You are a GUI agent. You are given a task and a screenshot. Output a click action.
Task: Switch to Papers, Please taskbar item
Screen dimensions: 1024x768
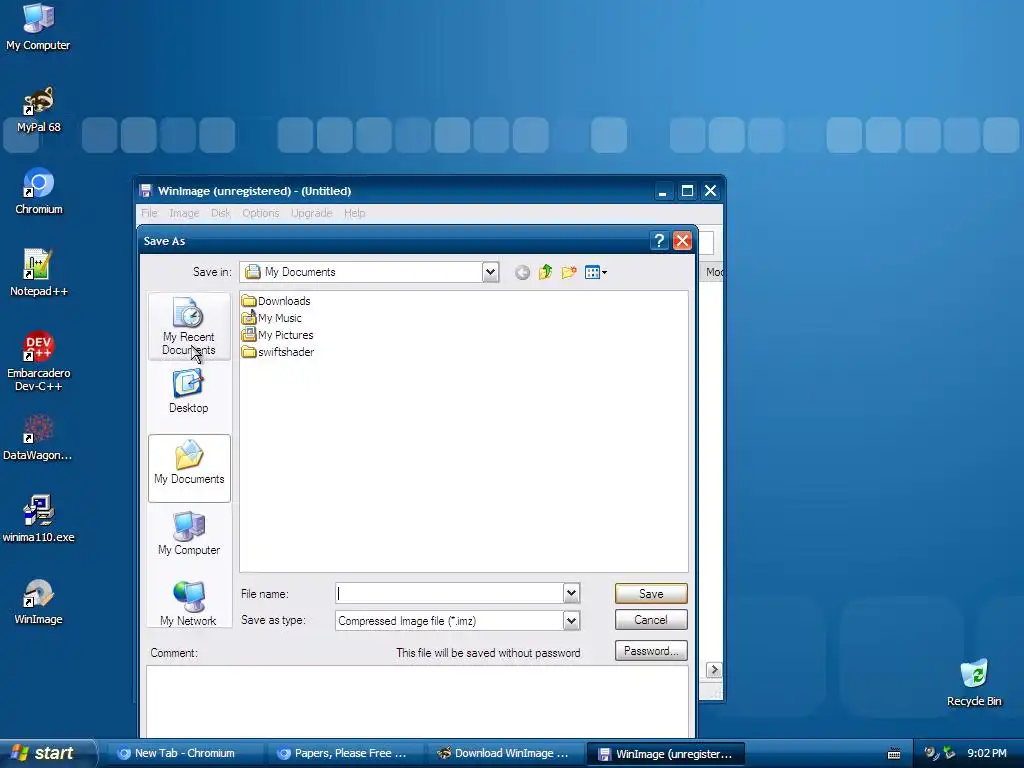(344, 754)
